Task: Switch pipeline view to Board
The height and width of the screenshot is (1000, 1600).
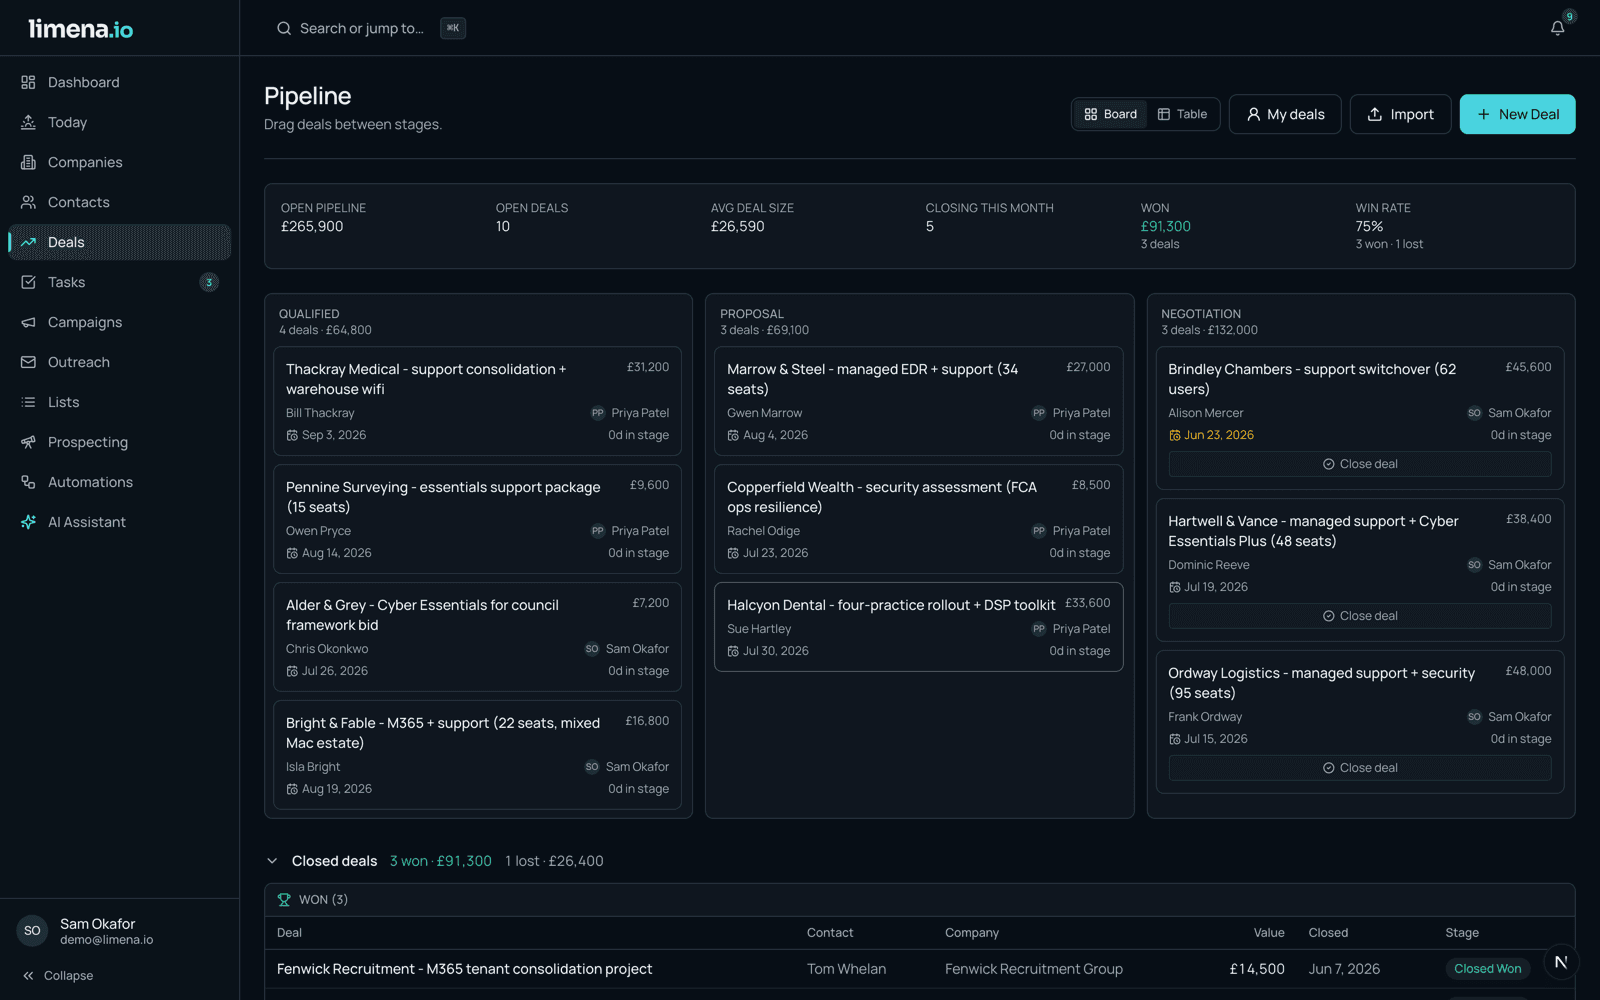Action: point(1111,114)
